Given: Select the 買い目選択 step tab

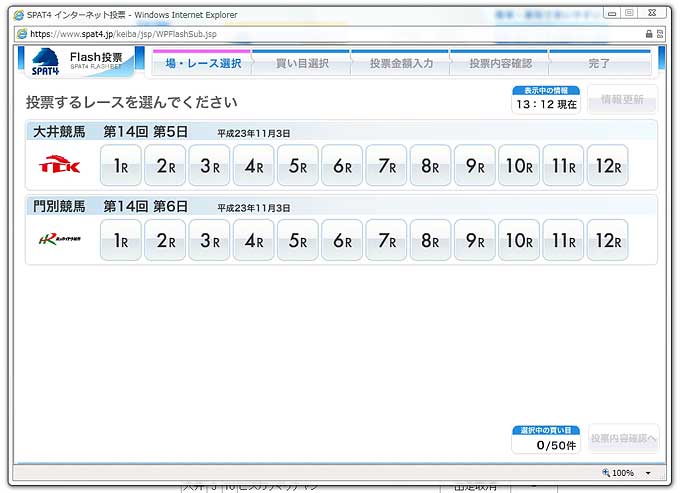Looking at the screenshot, I should pos(301,63).
